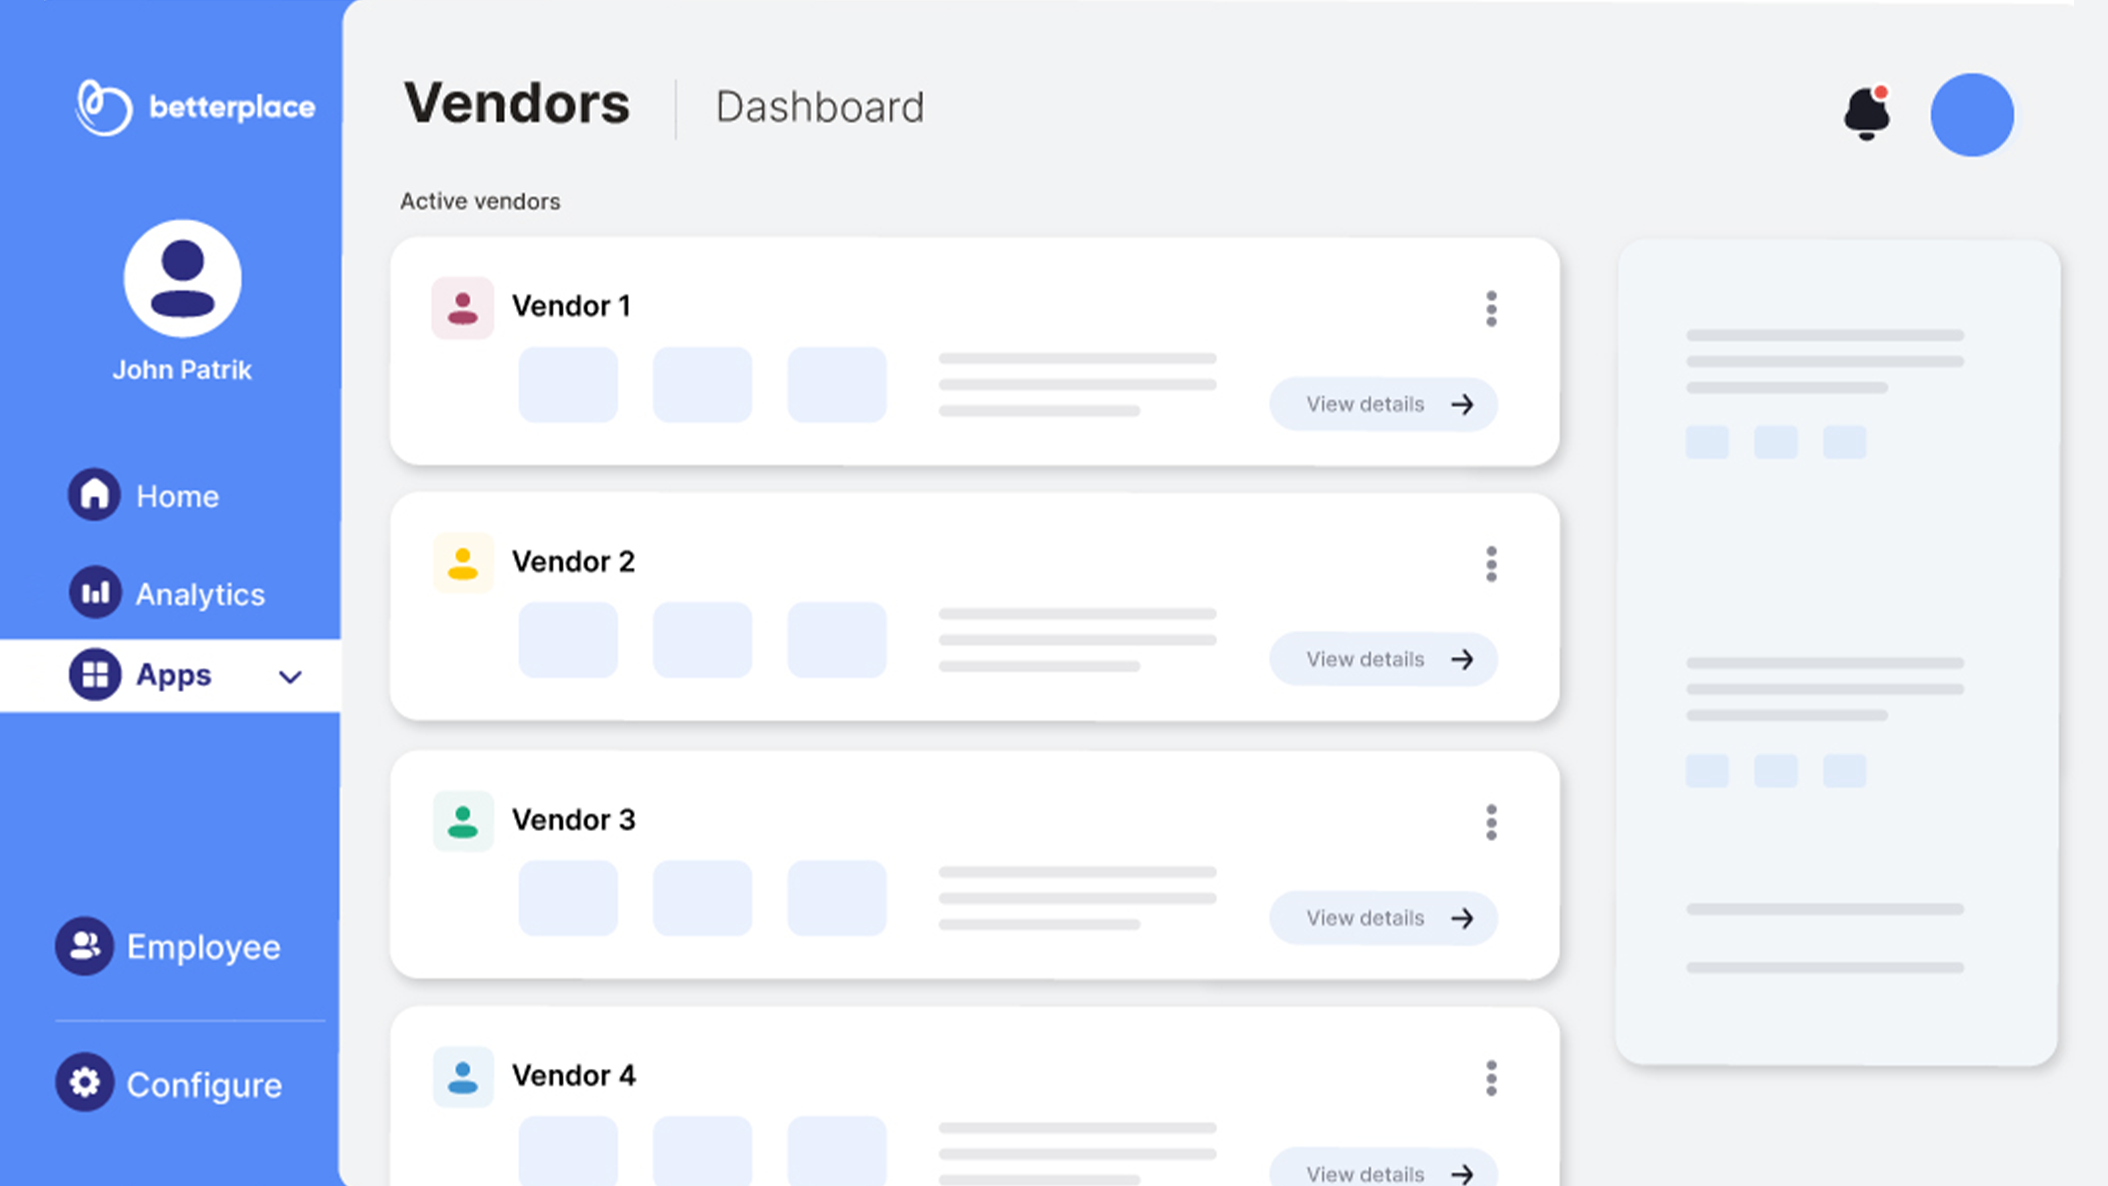The width and height of the screenshot is (2108, 1186).
Task: Open Vendor 1's three-dot options menu
Action: pos(1491,309)
